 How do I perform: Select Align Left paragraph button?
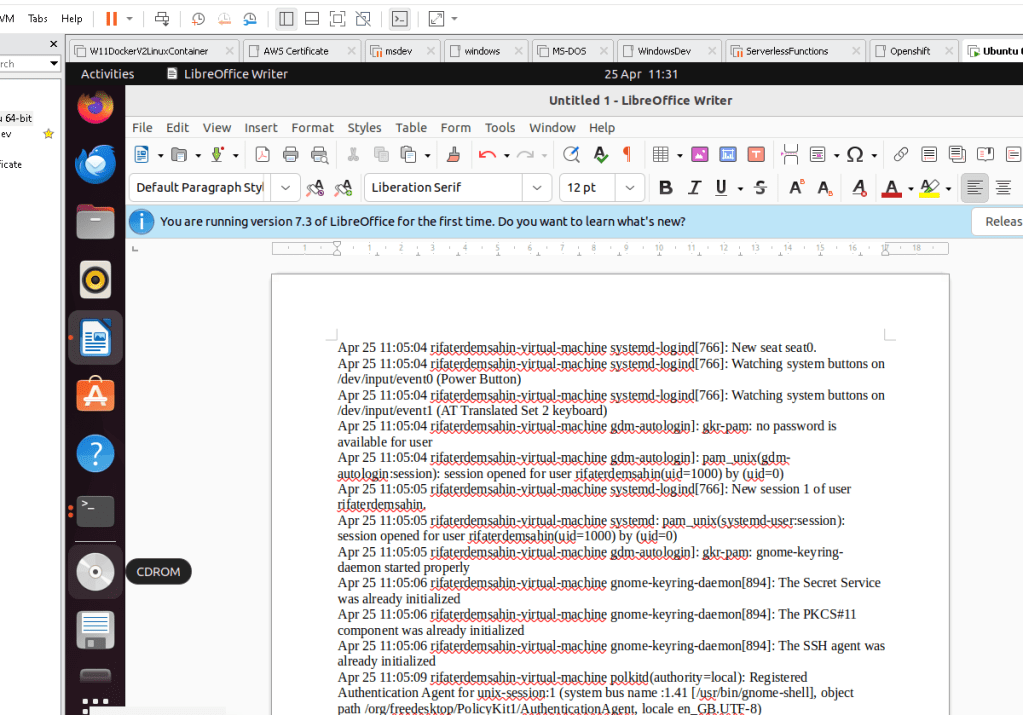975,188
